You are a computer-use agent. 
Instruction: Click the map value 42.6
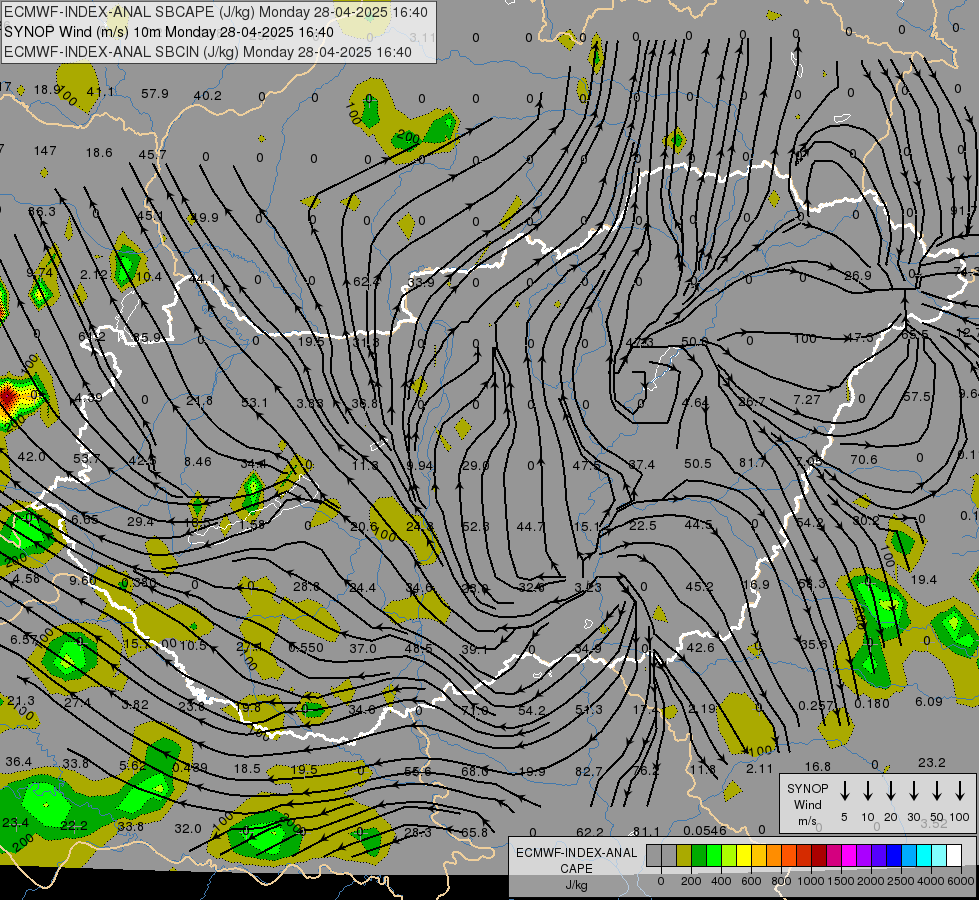(701, 648)
